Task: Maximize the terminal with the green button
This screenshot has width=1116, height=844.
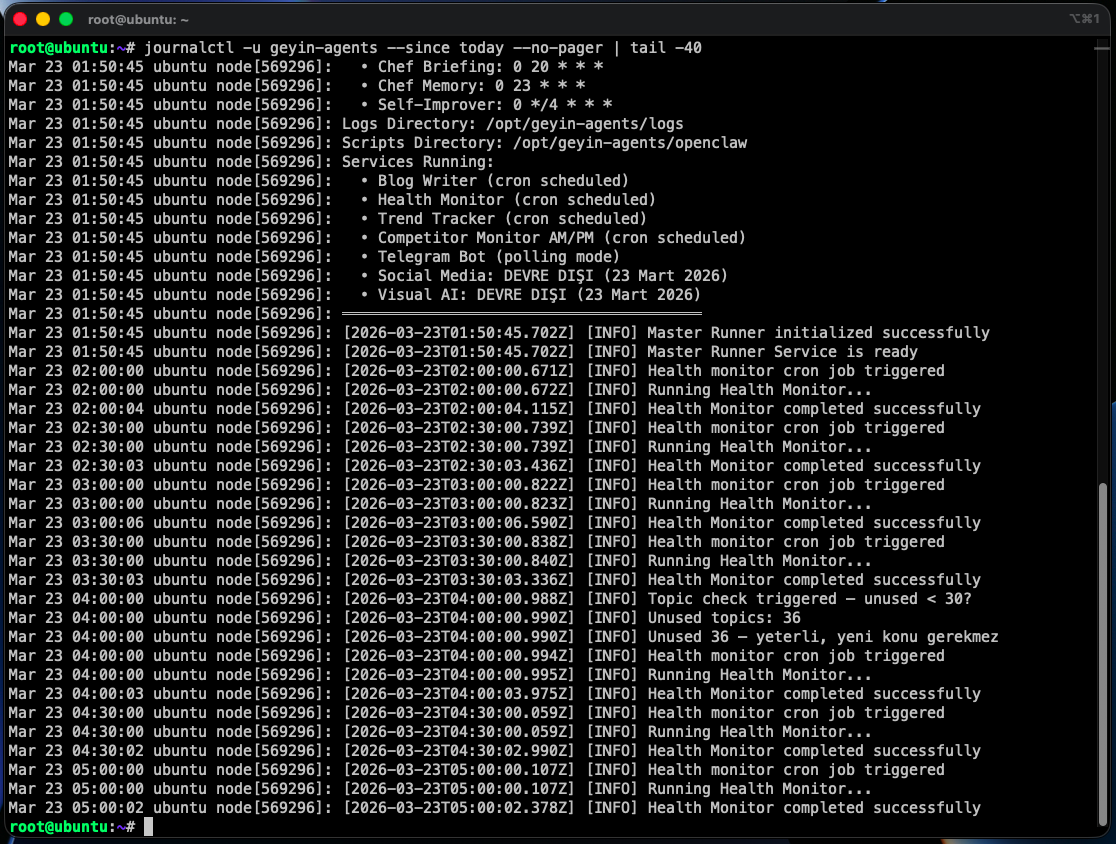Action: tap(65, 19)
